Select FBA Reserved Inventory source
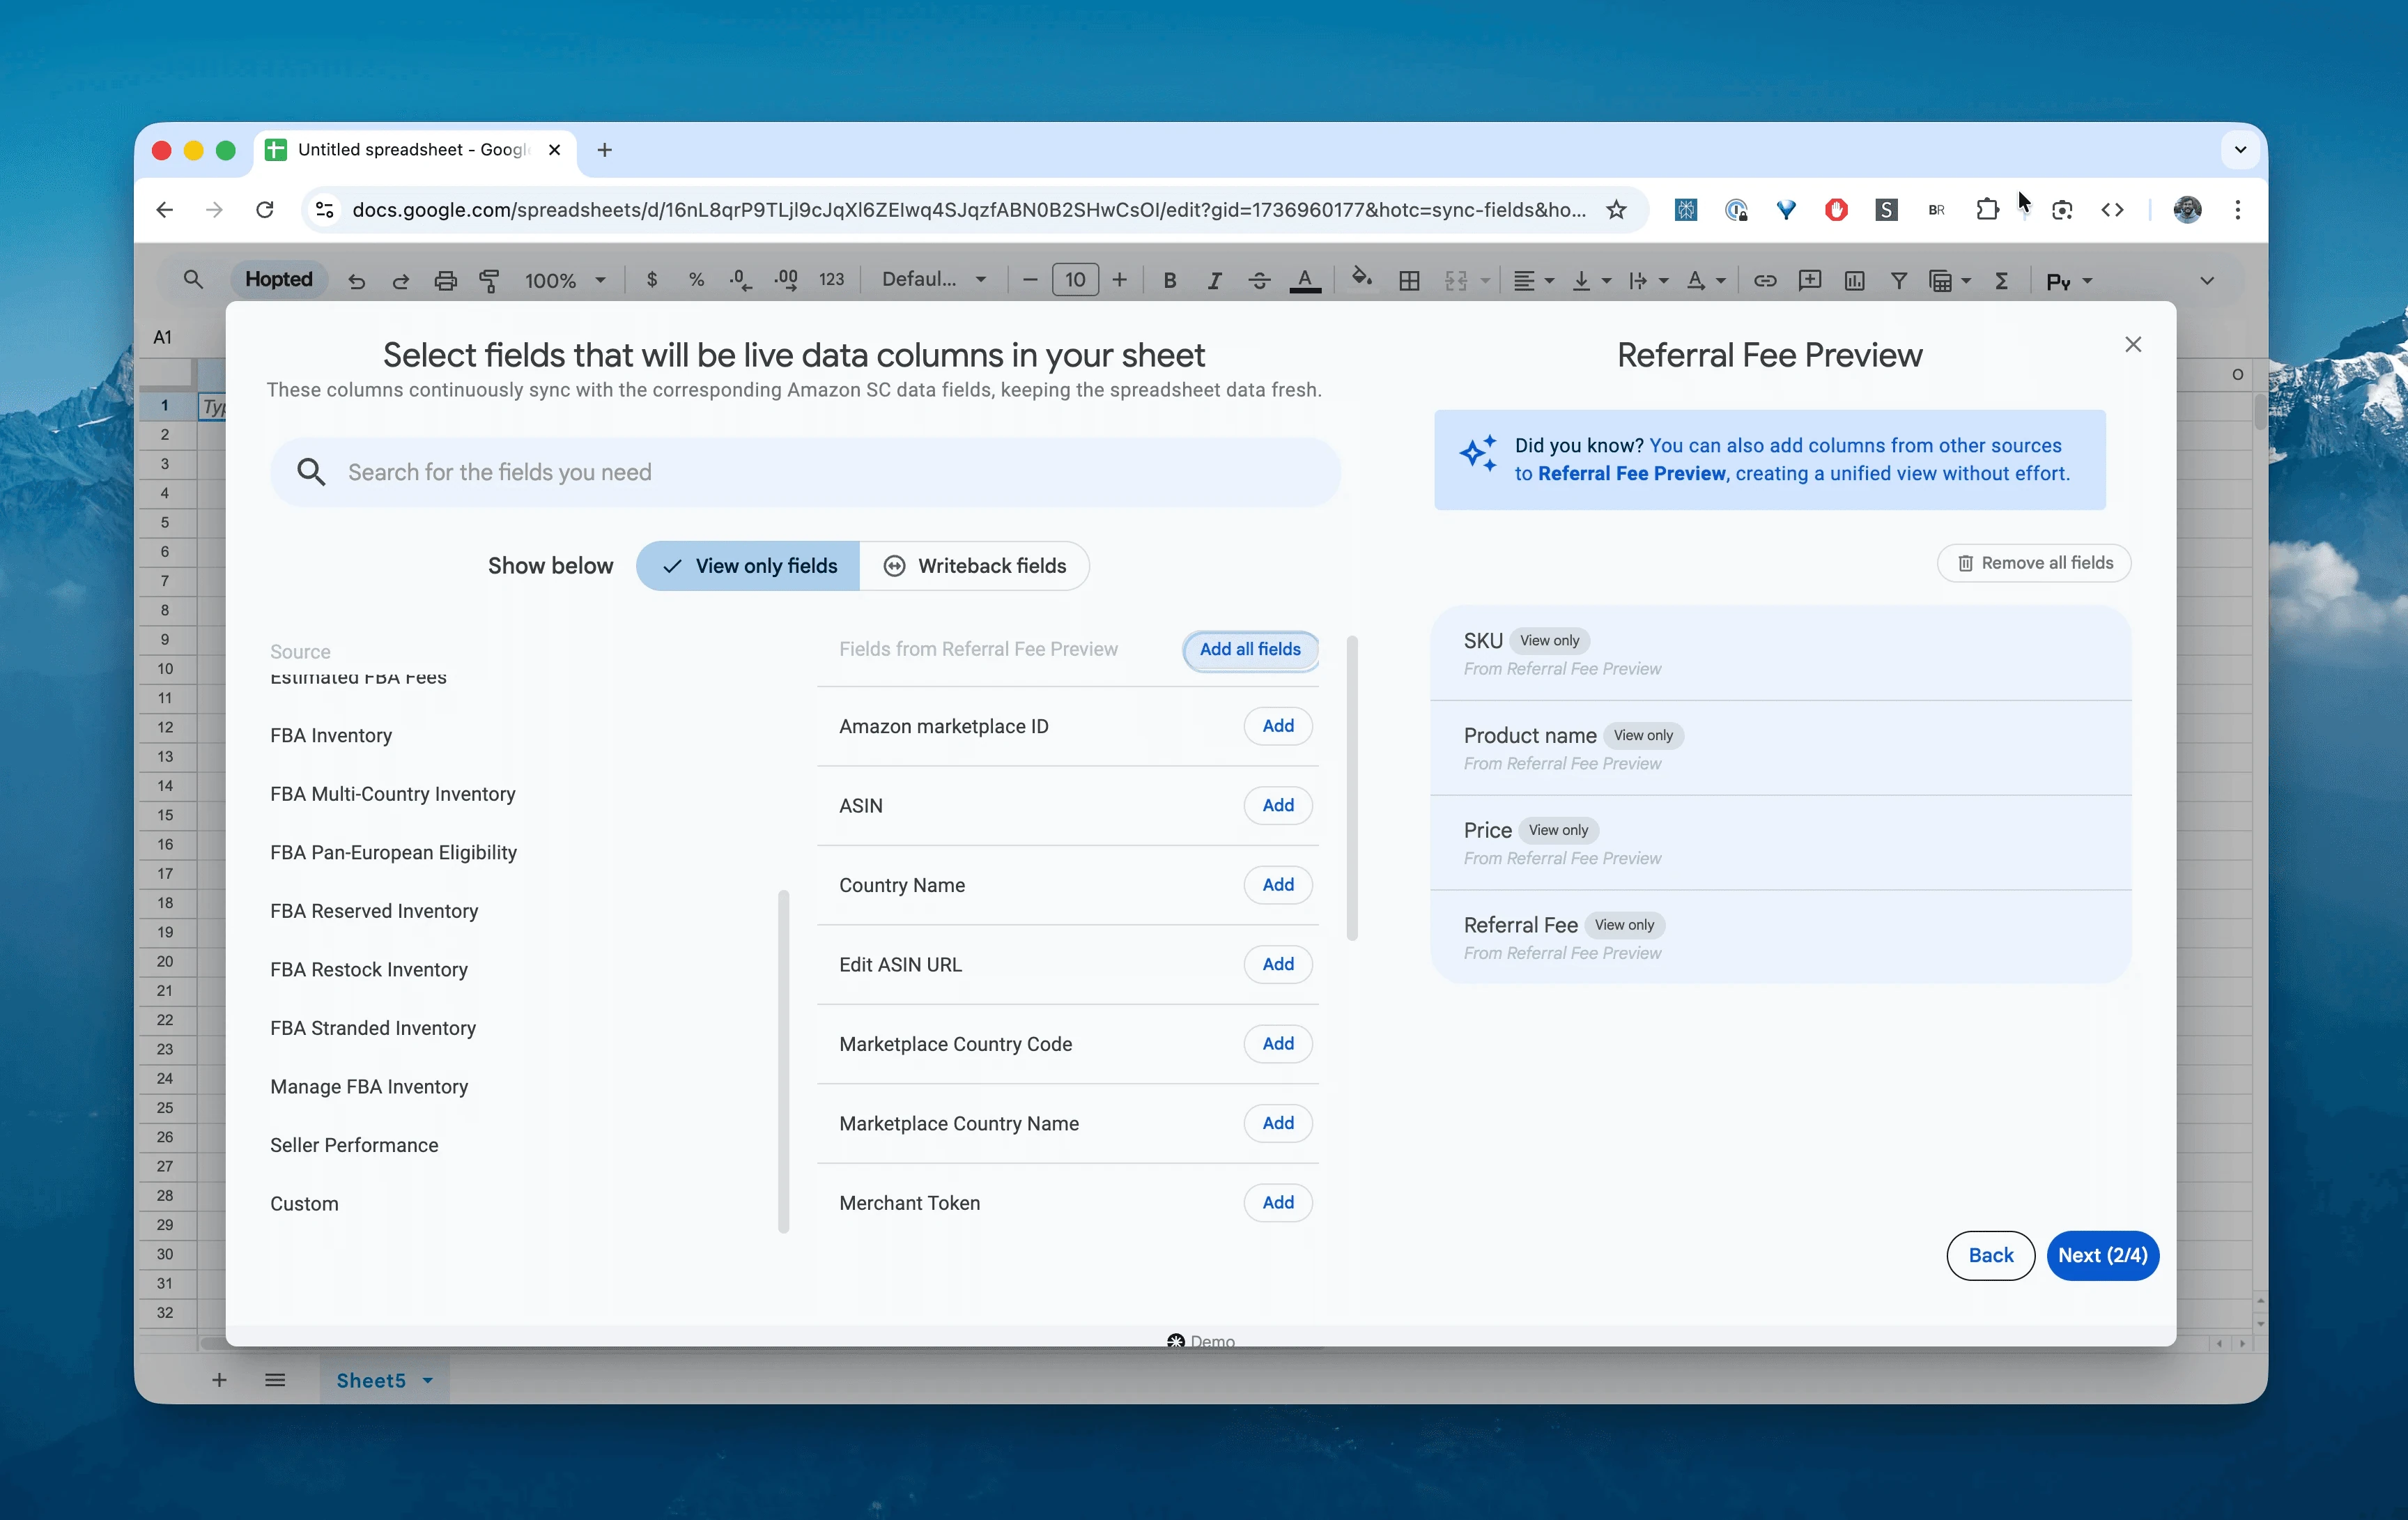2408x1520 pixels. click(374, 911)
